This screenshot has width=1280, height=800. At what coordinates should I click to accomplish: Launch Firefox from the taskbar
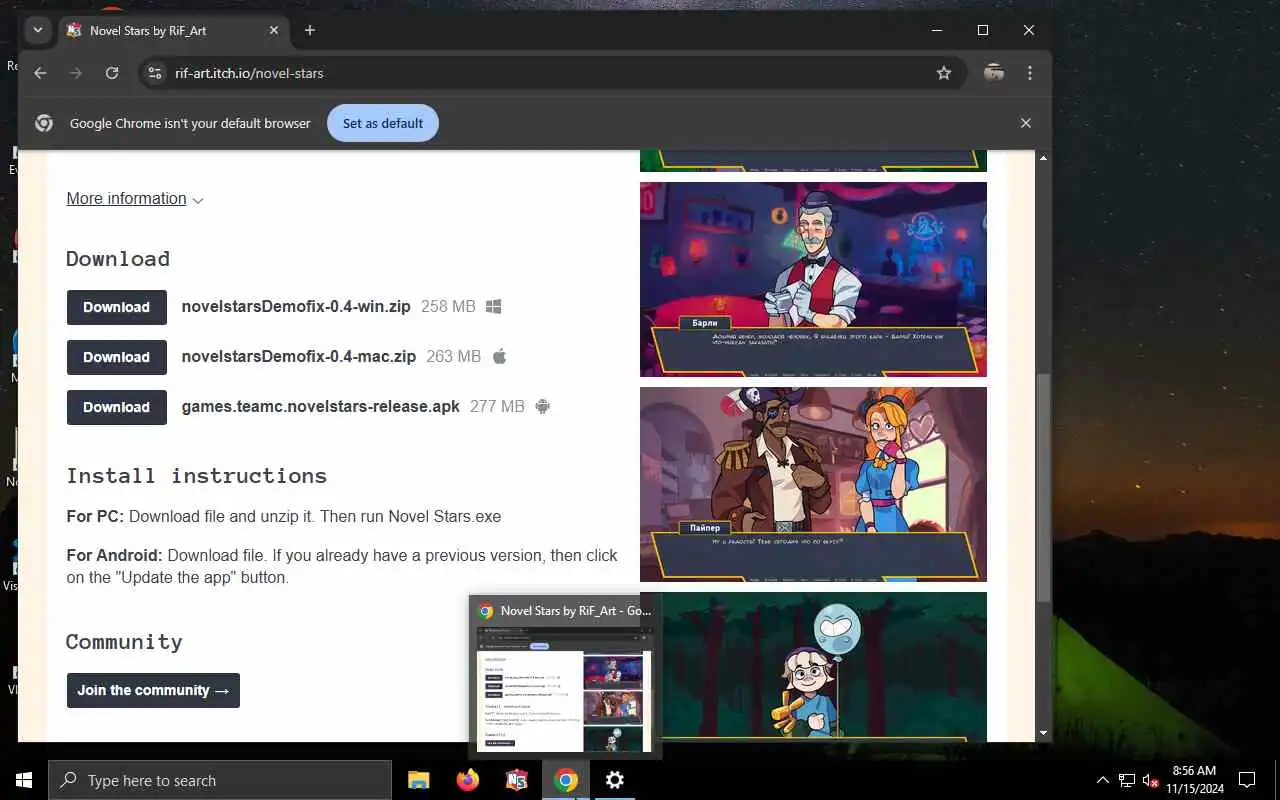(x=467, y=780)
